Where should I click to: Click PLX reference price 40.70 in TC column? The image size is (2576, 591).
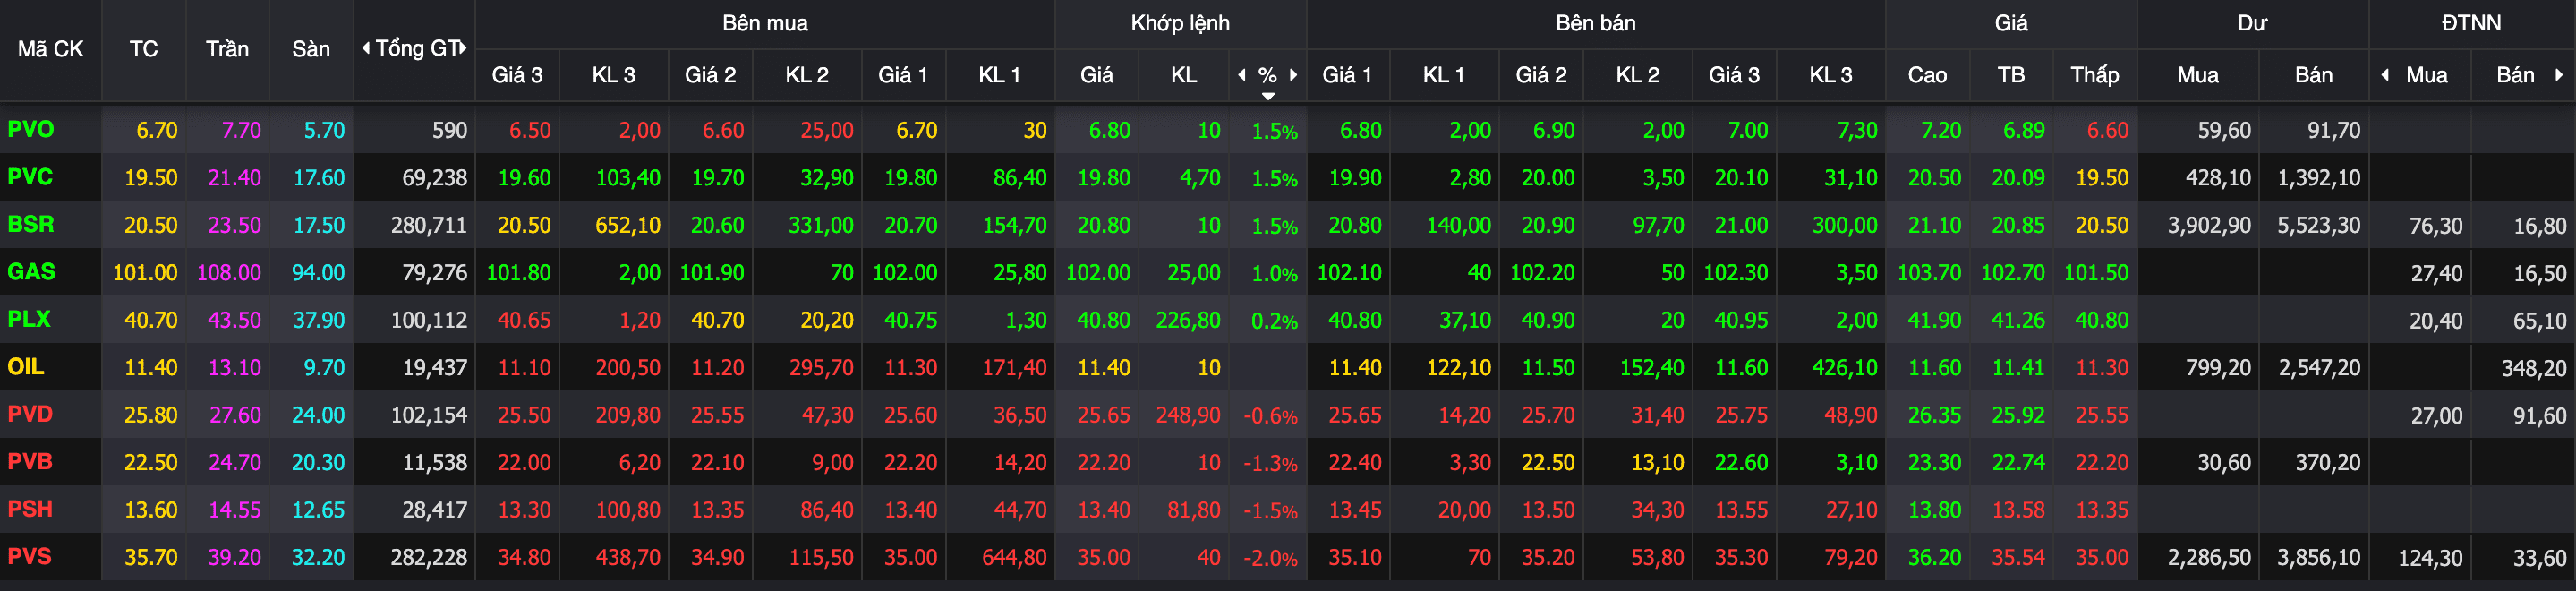coord(151,321)
